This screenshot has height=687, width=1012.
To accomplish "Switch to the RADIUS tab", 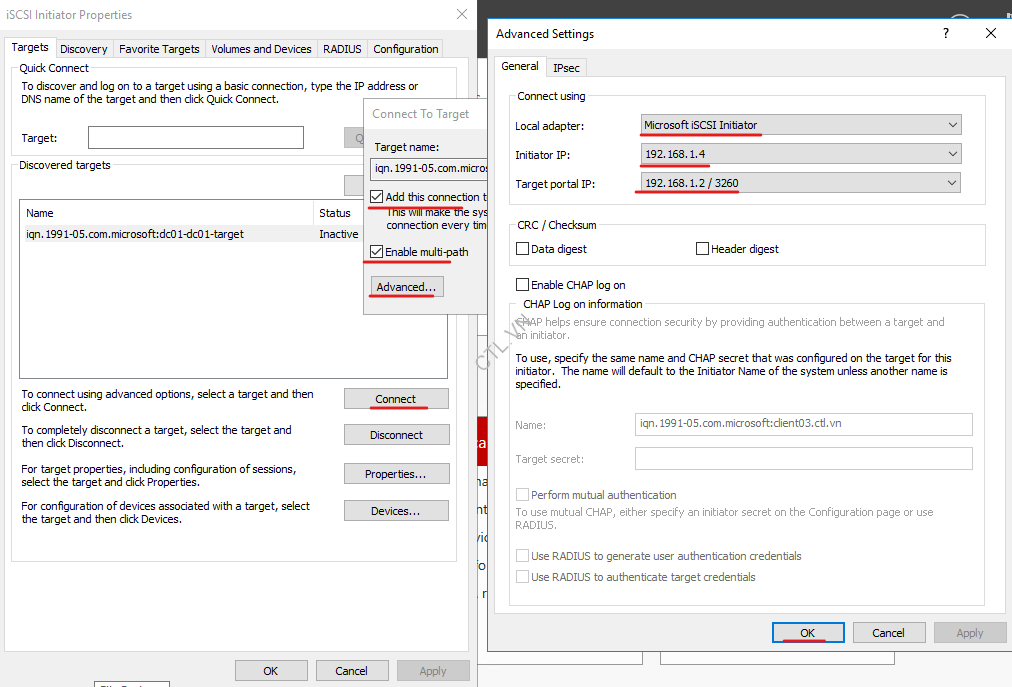I will [x=342, y=48].
